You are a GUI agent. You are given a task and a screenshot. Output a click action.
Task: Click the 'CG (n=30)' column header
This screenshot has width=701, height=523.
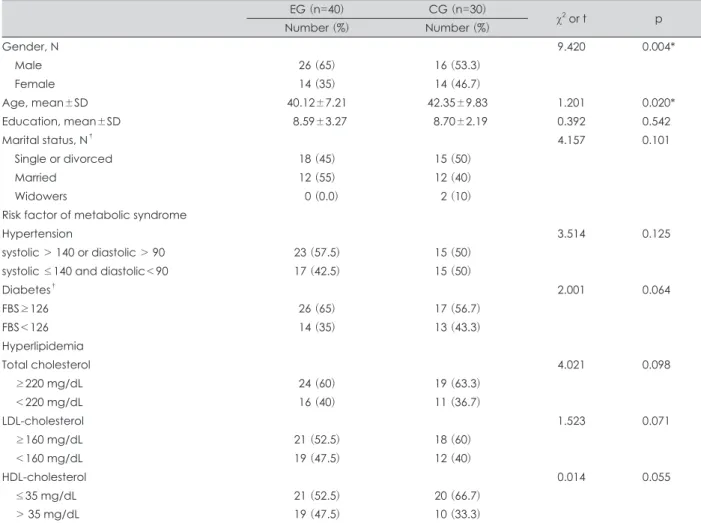point(457,9)
